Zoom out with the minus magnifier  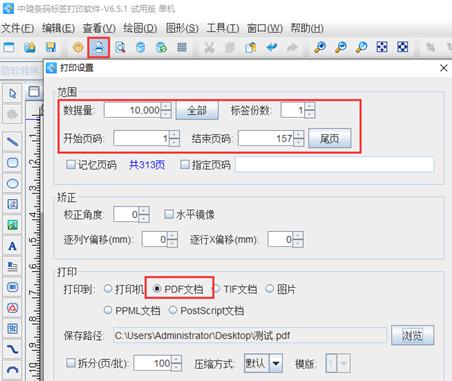tap(341, 47)
